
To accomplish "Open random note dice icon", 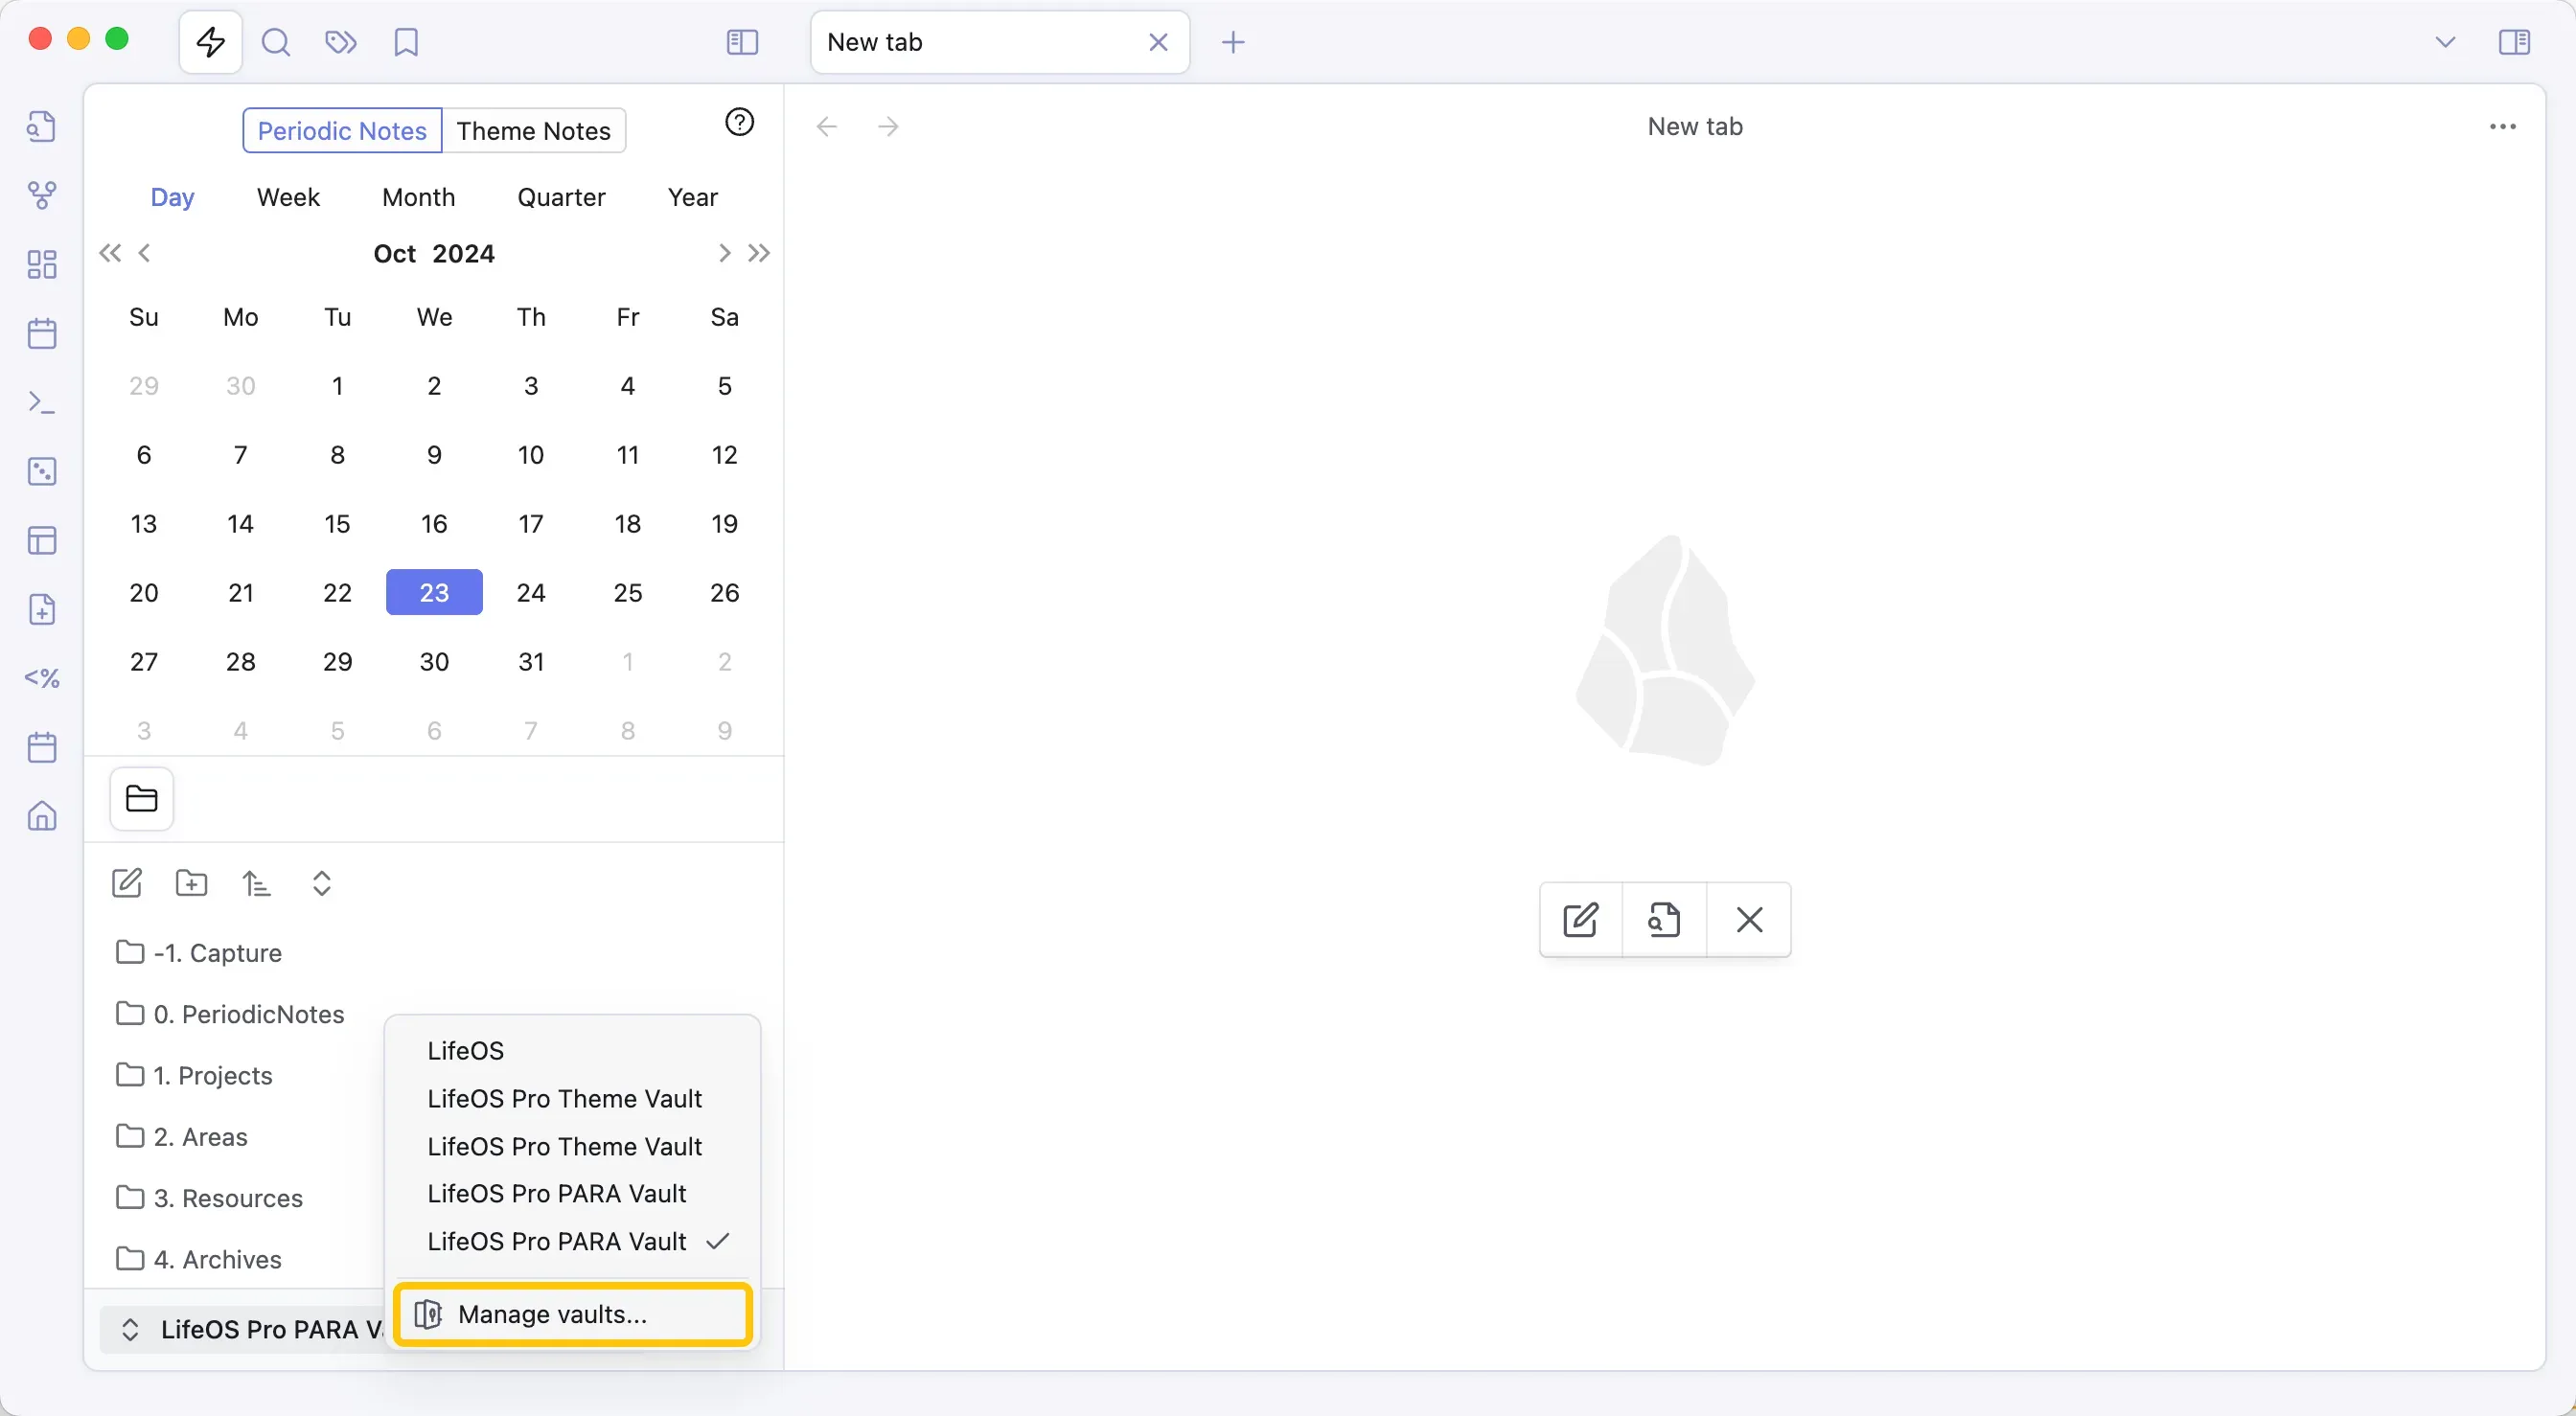I will pos(41,471).
